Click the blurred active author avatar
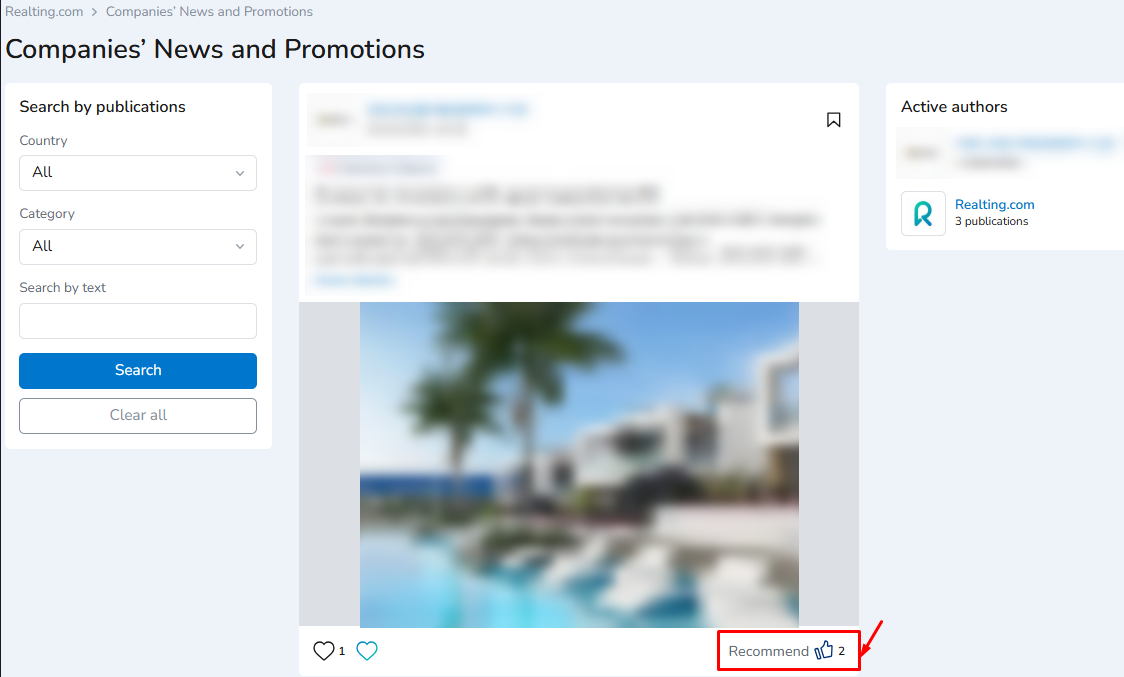Screen dimensions: 1124x677 [921, 153]
